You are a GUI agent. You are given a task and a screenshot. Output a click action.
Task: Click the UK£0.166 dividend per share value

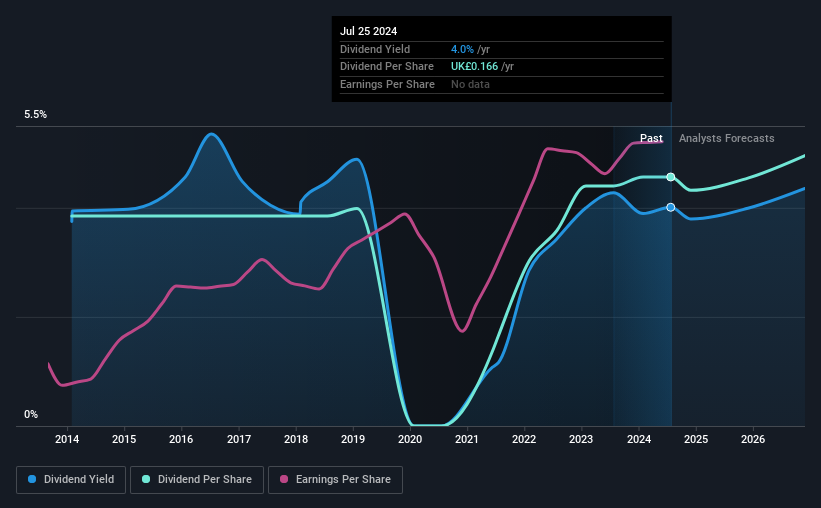(x=474, y=67)
